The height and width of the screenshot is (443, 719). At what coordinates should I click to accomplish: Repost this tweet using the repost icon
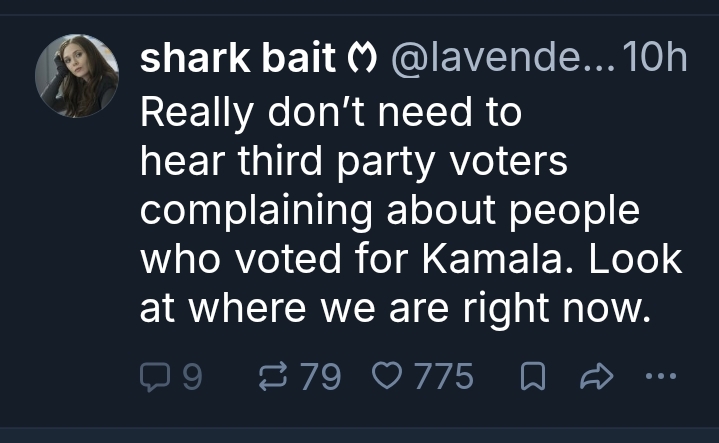tap(270, 377)
